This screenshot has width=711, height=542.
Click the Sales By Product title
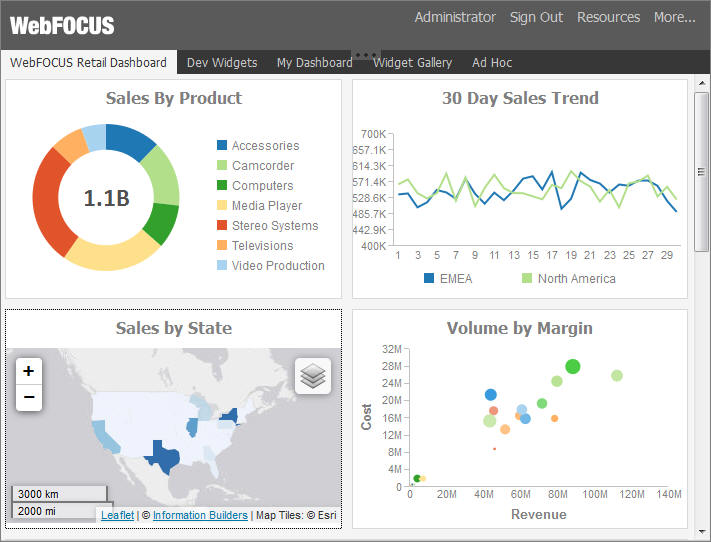(174, 98)
